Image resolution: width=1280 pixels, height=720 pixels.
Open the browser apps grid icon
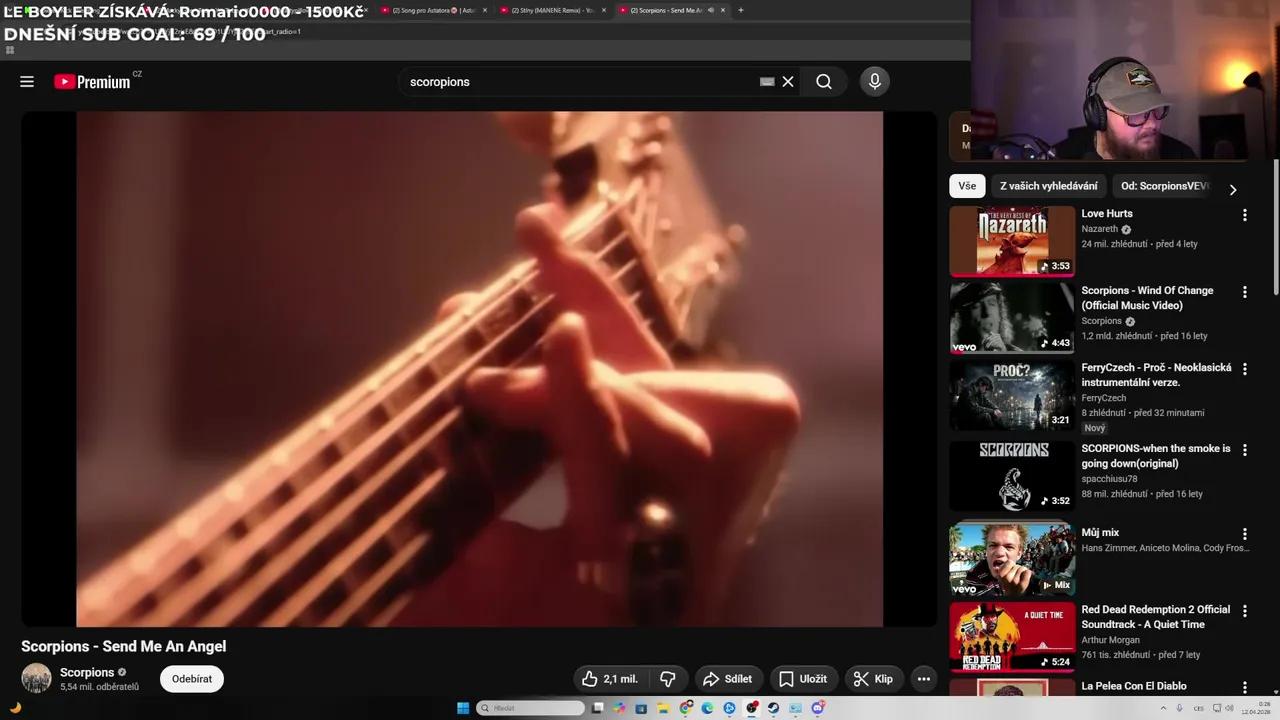[x=10, y=50]
